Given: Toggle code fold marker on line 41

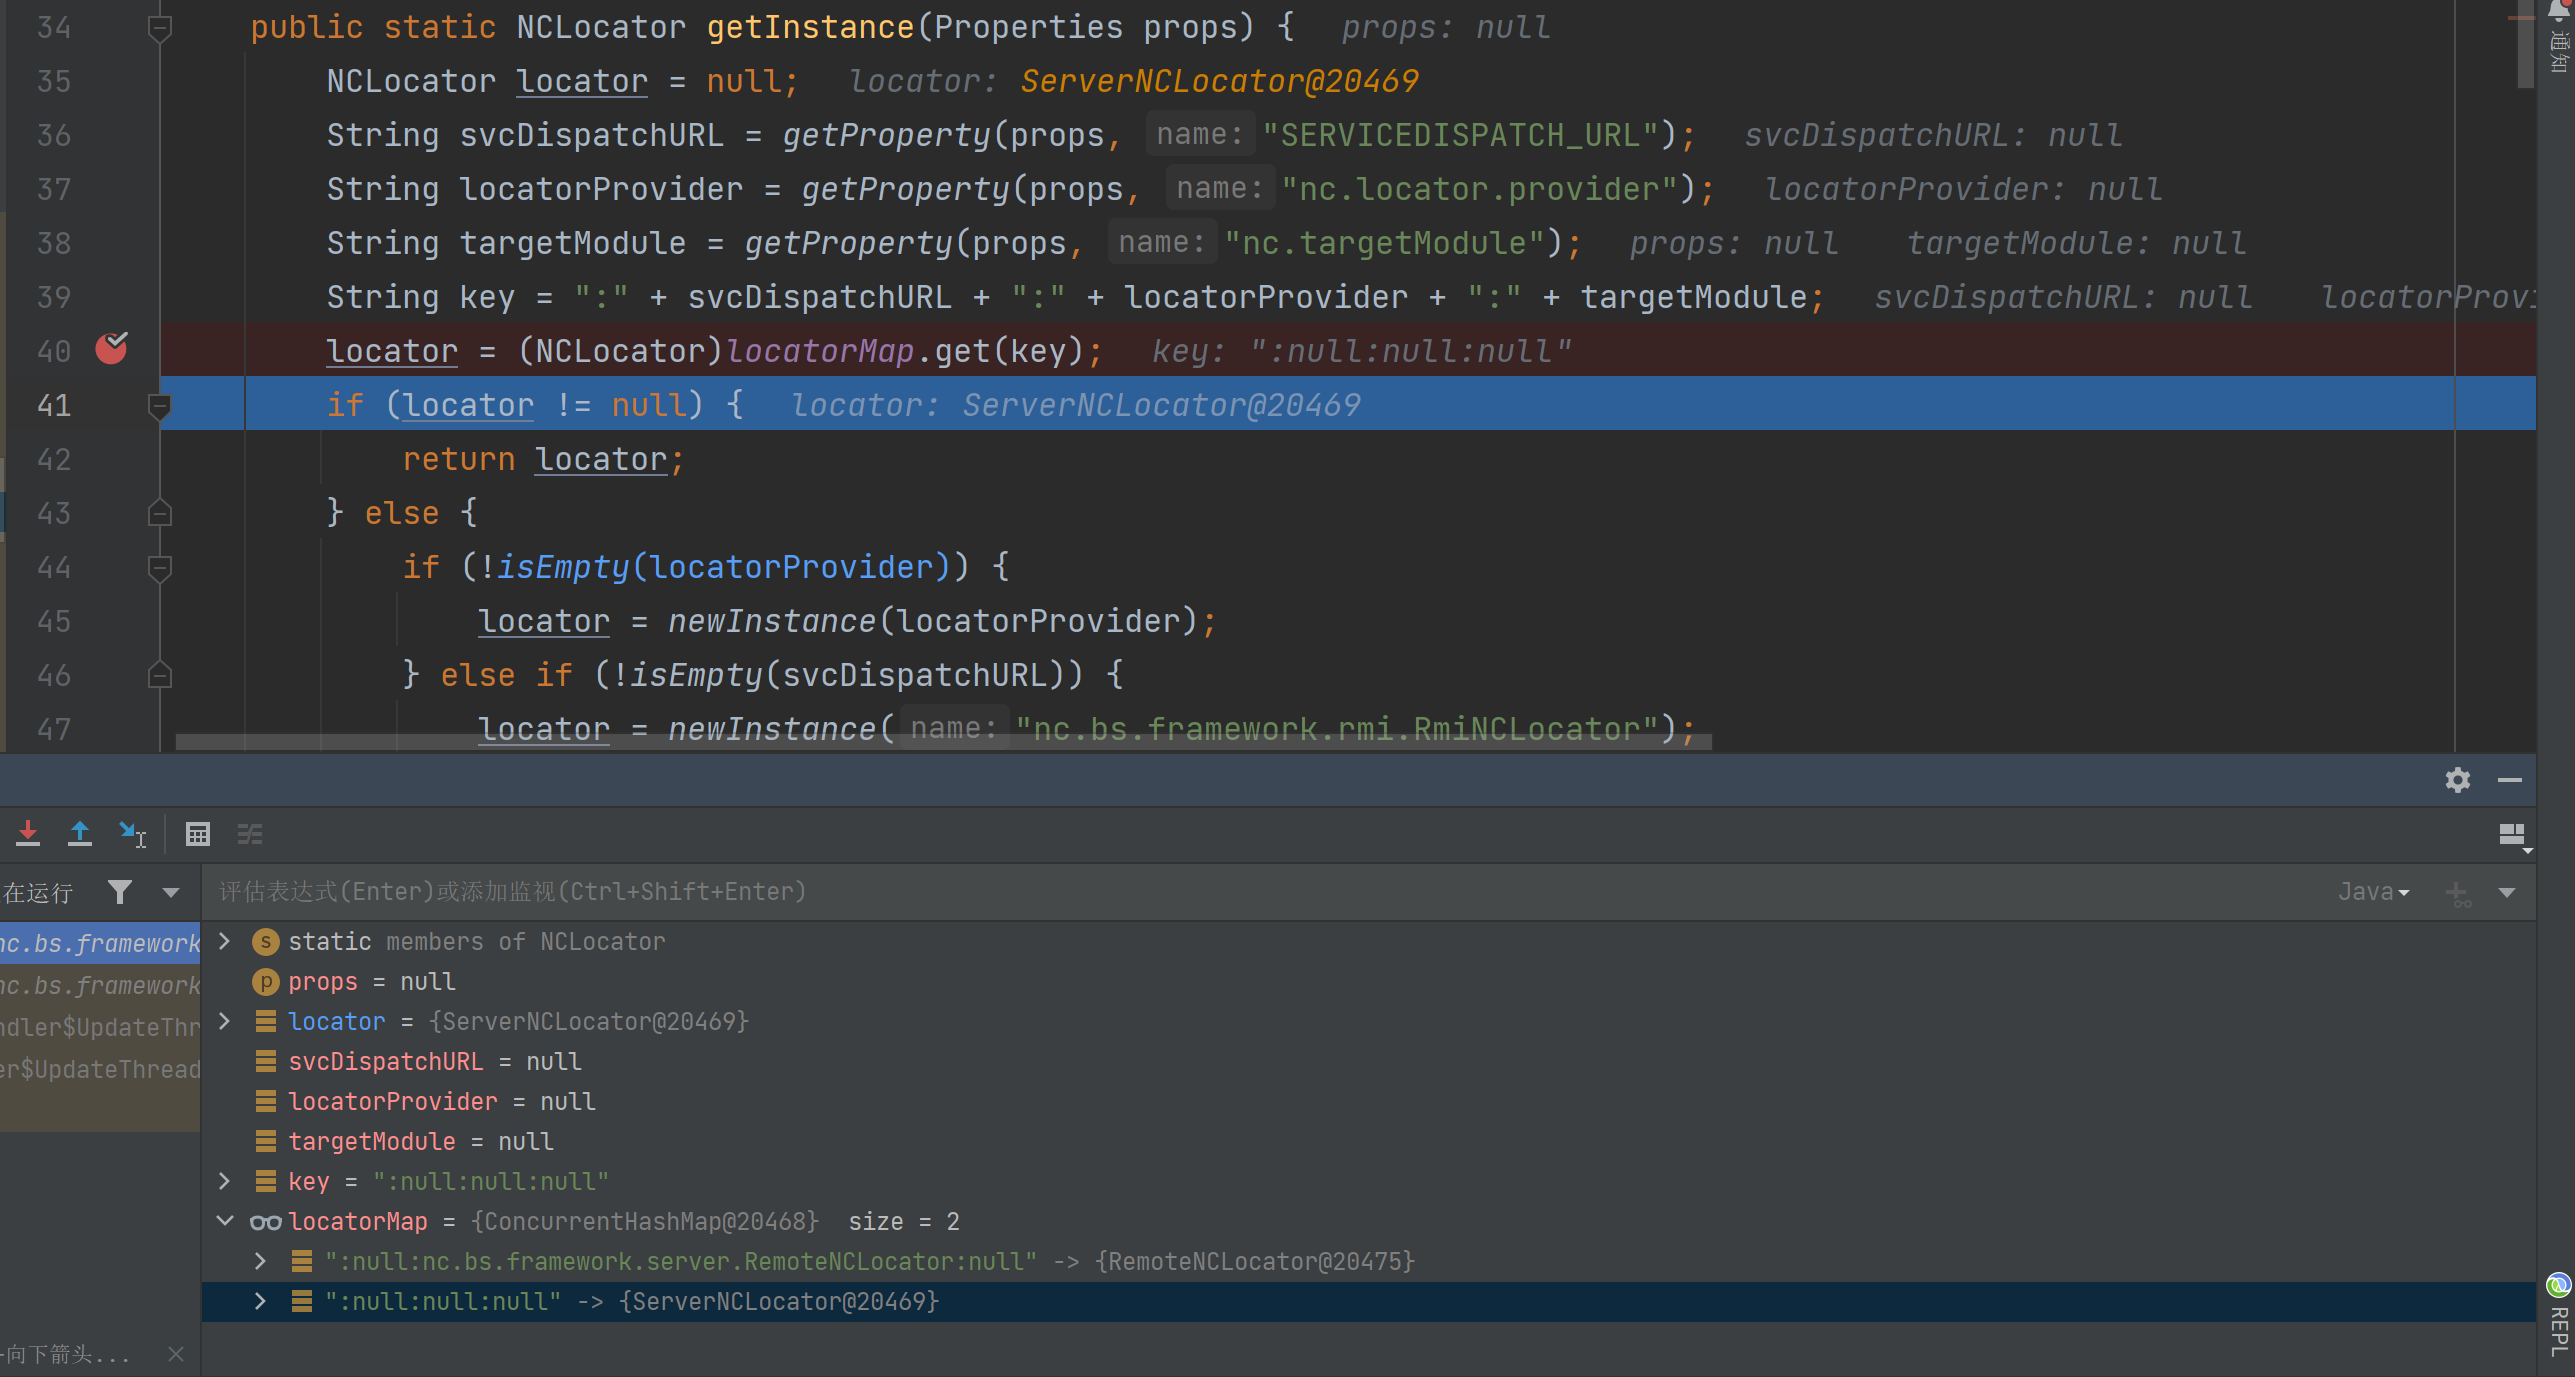Looking at the screenshot, I should click(159, 405).
